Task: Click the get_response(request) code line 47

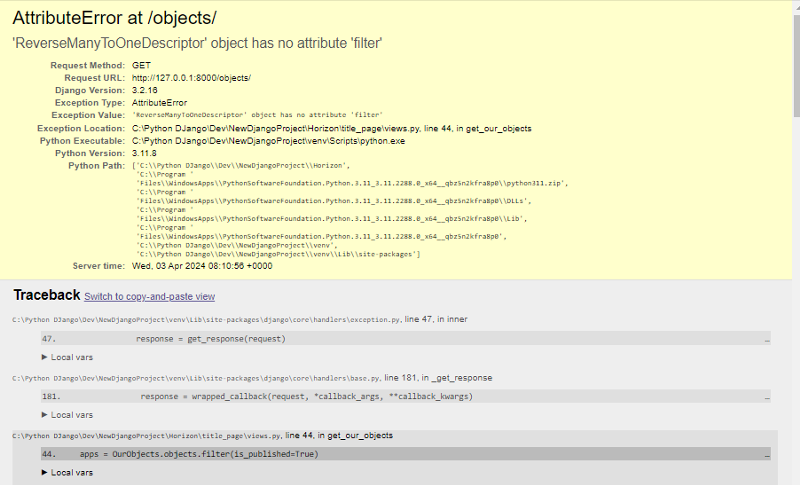Action: [210, 339]
